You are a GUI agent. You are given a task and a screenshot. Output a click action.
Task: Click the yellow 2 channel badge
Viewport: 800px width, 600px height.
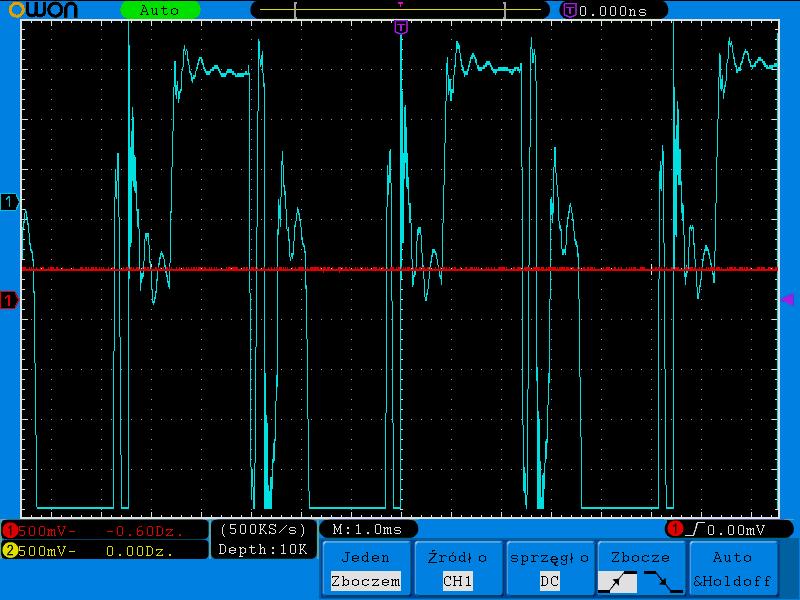9,551
